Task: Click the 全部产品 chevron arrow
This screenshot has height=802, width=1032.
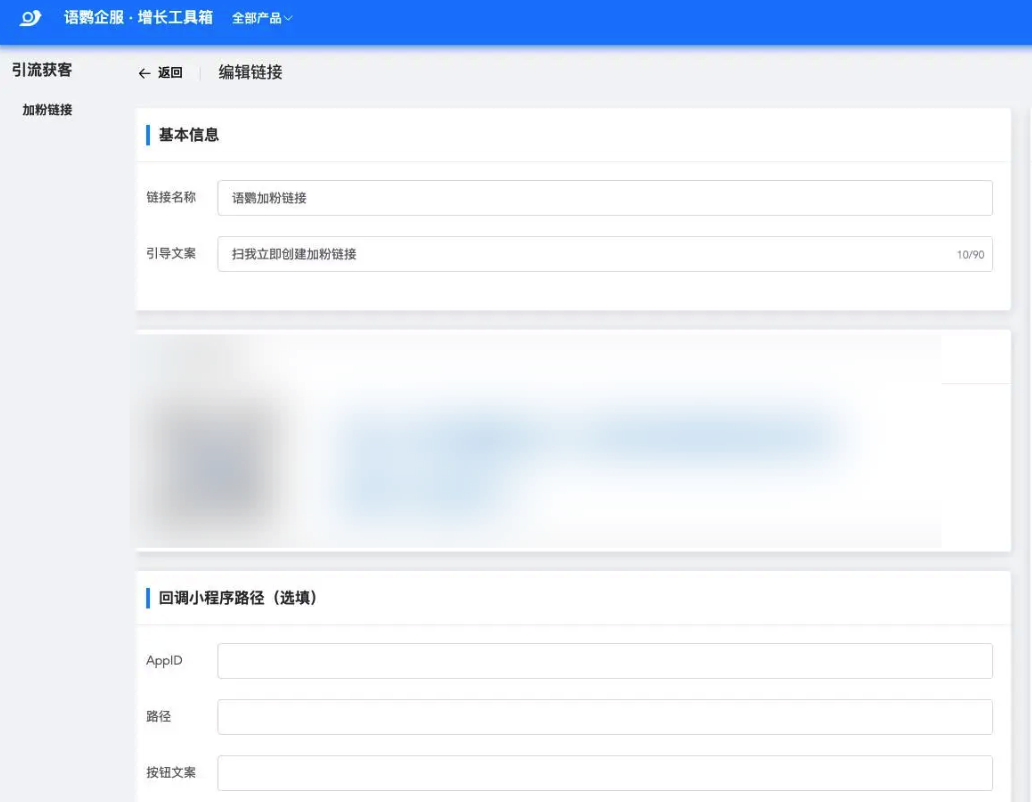Action: point(288,19)
